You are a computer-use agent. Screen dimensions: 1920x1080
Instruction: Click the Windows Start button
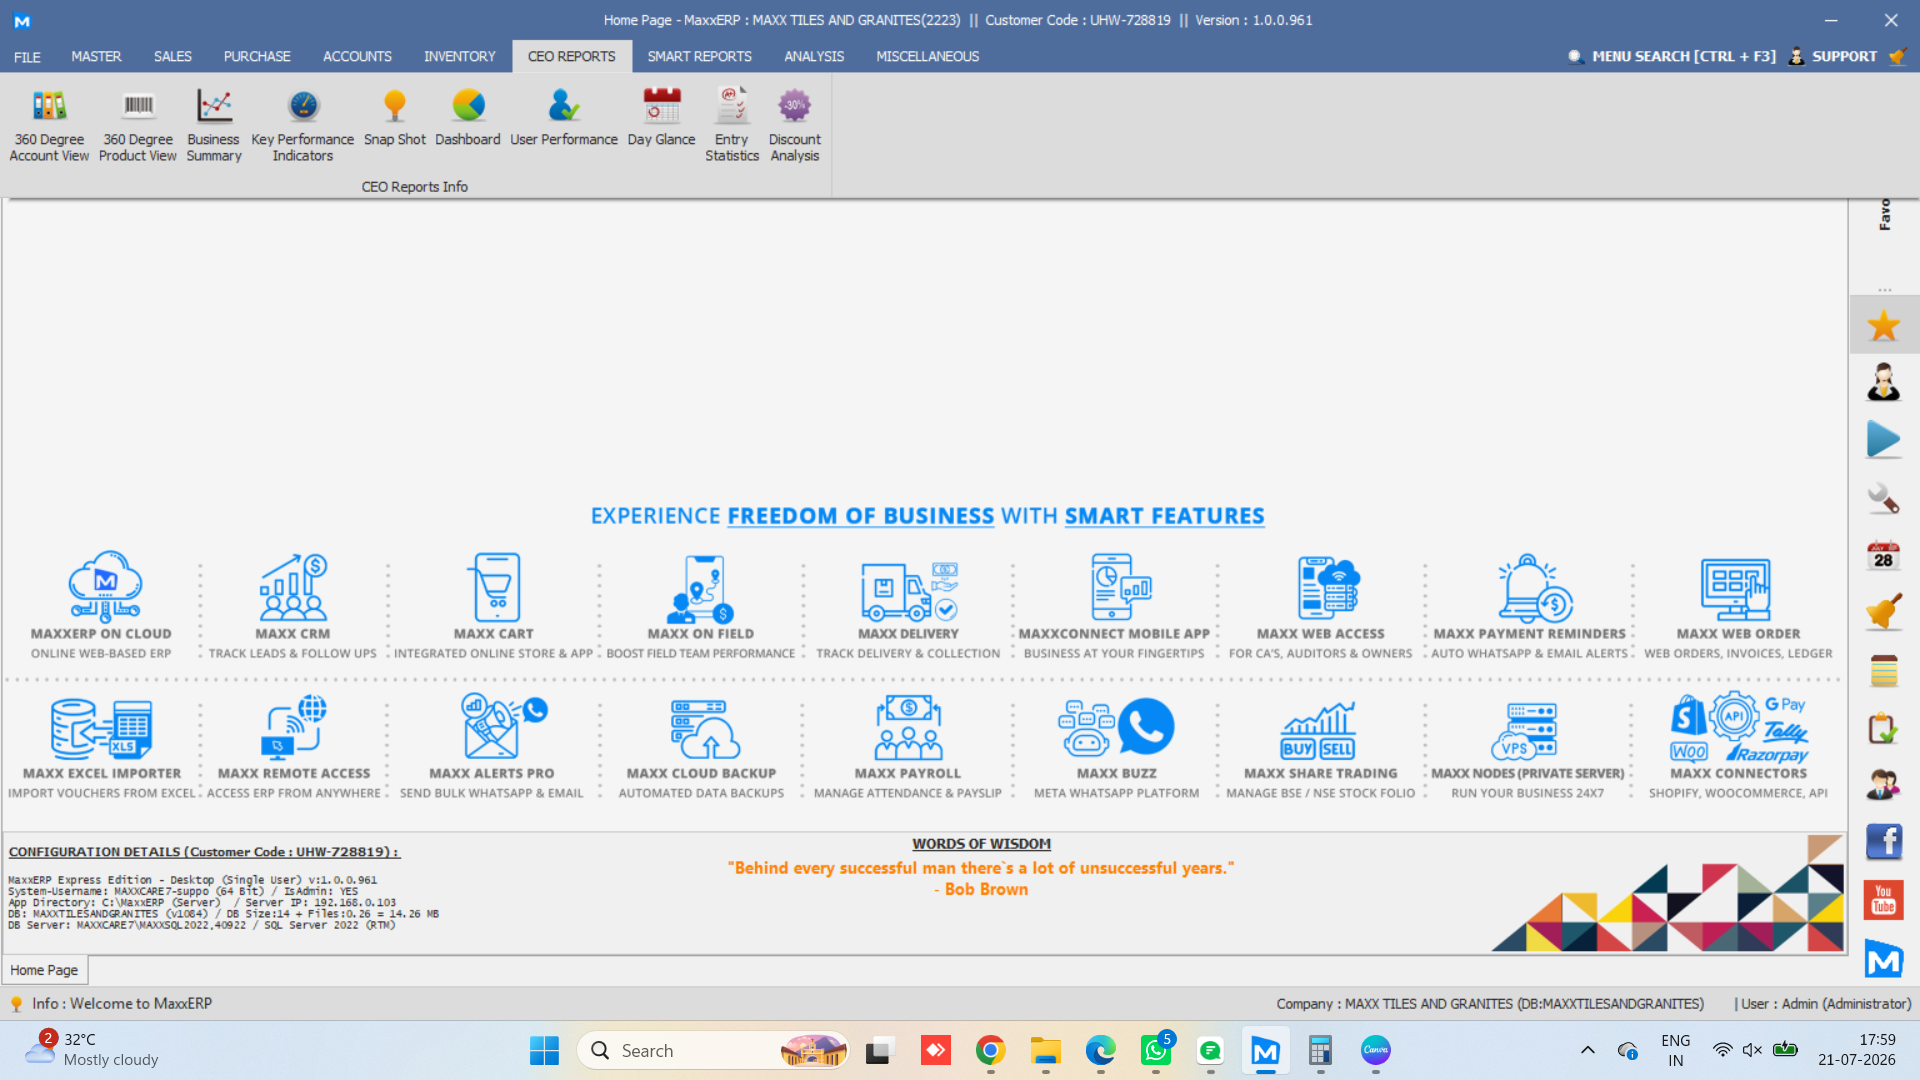click(x=544, y=1050)
